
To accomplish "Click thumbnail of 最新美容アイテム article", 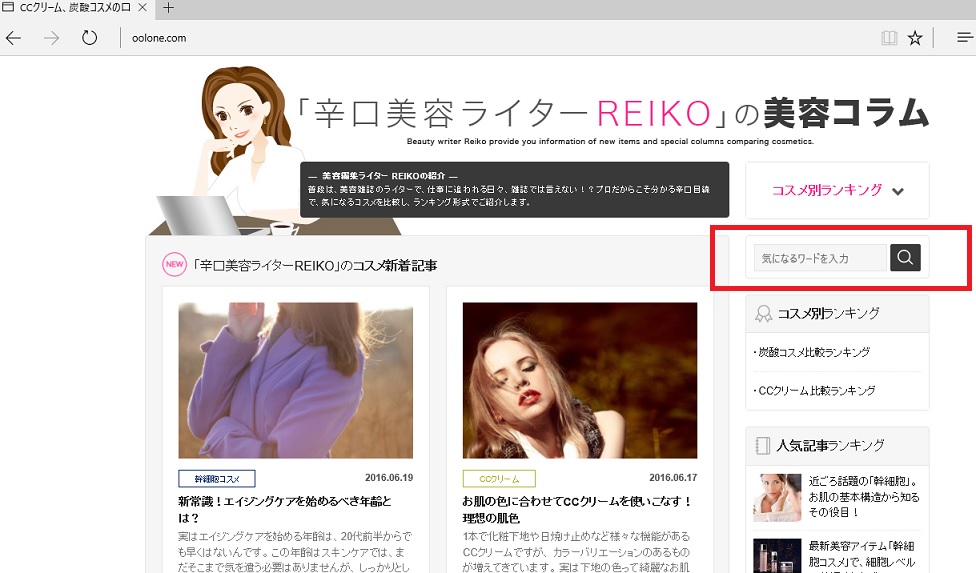I will [777, 556].
